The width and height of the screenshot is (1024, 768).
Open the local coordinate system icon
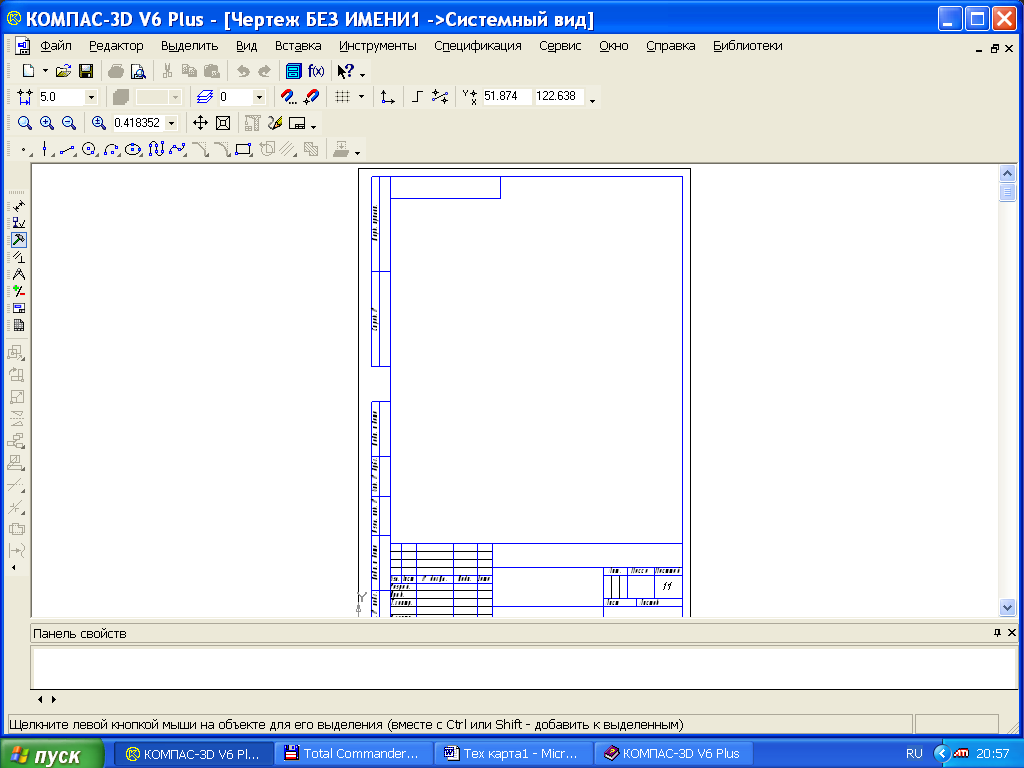pos(387,97)
